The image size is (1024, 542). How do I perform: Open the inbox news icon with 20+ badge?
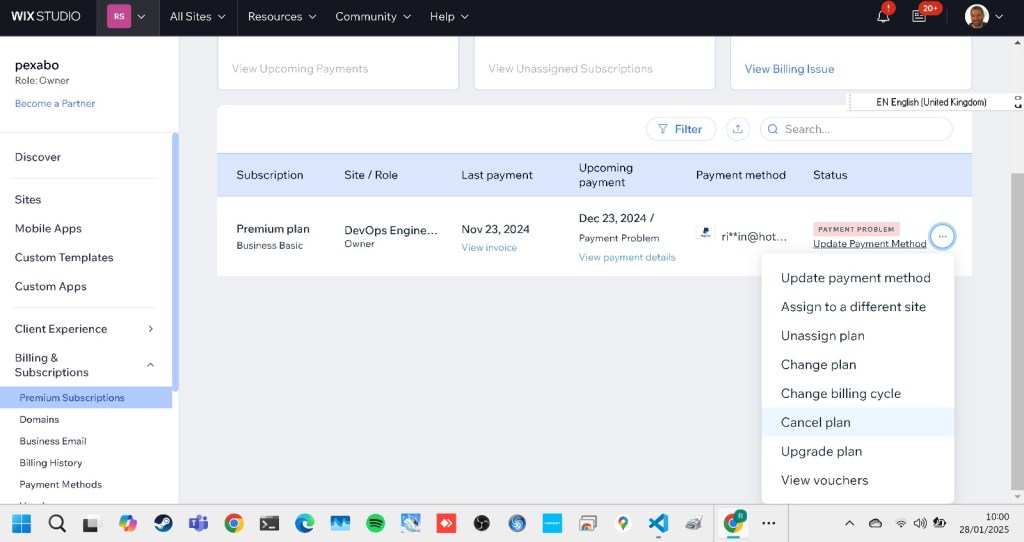click(920, 16)
